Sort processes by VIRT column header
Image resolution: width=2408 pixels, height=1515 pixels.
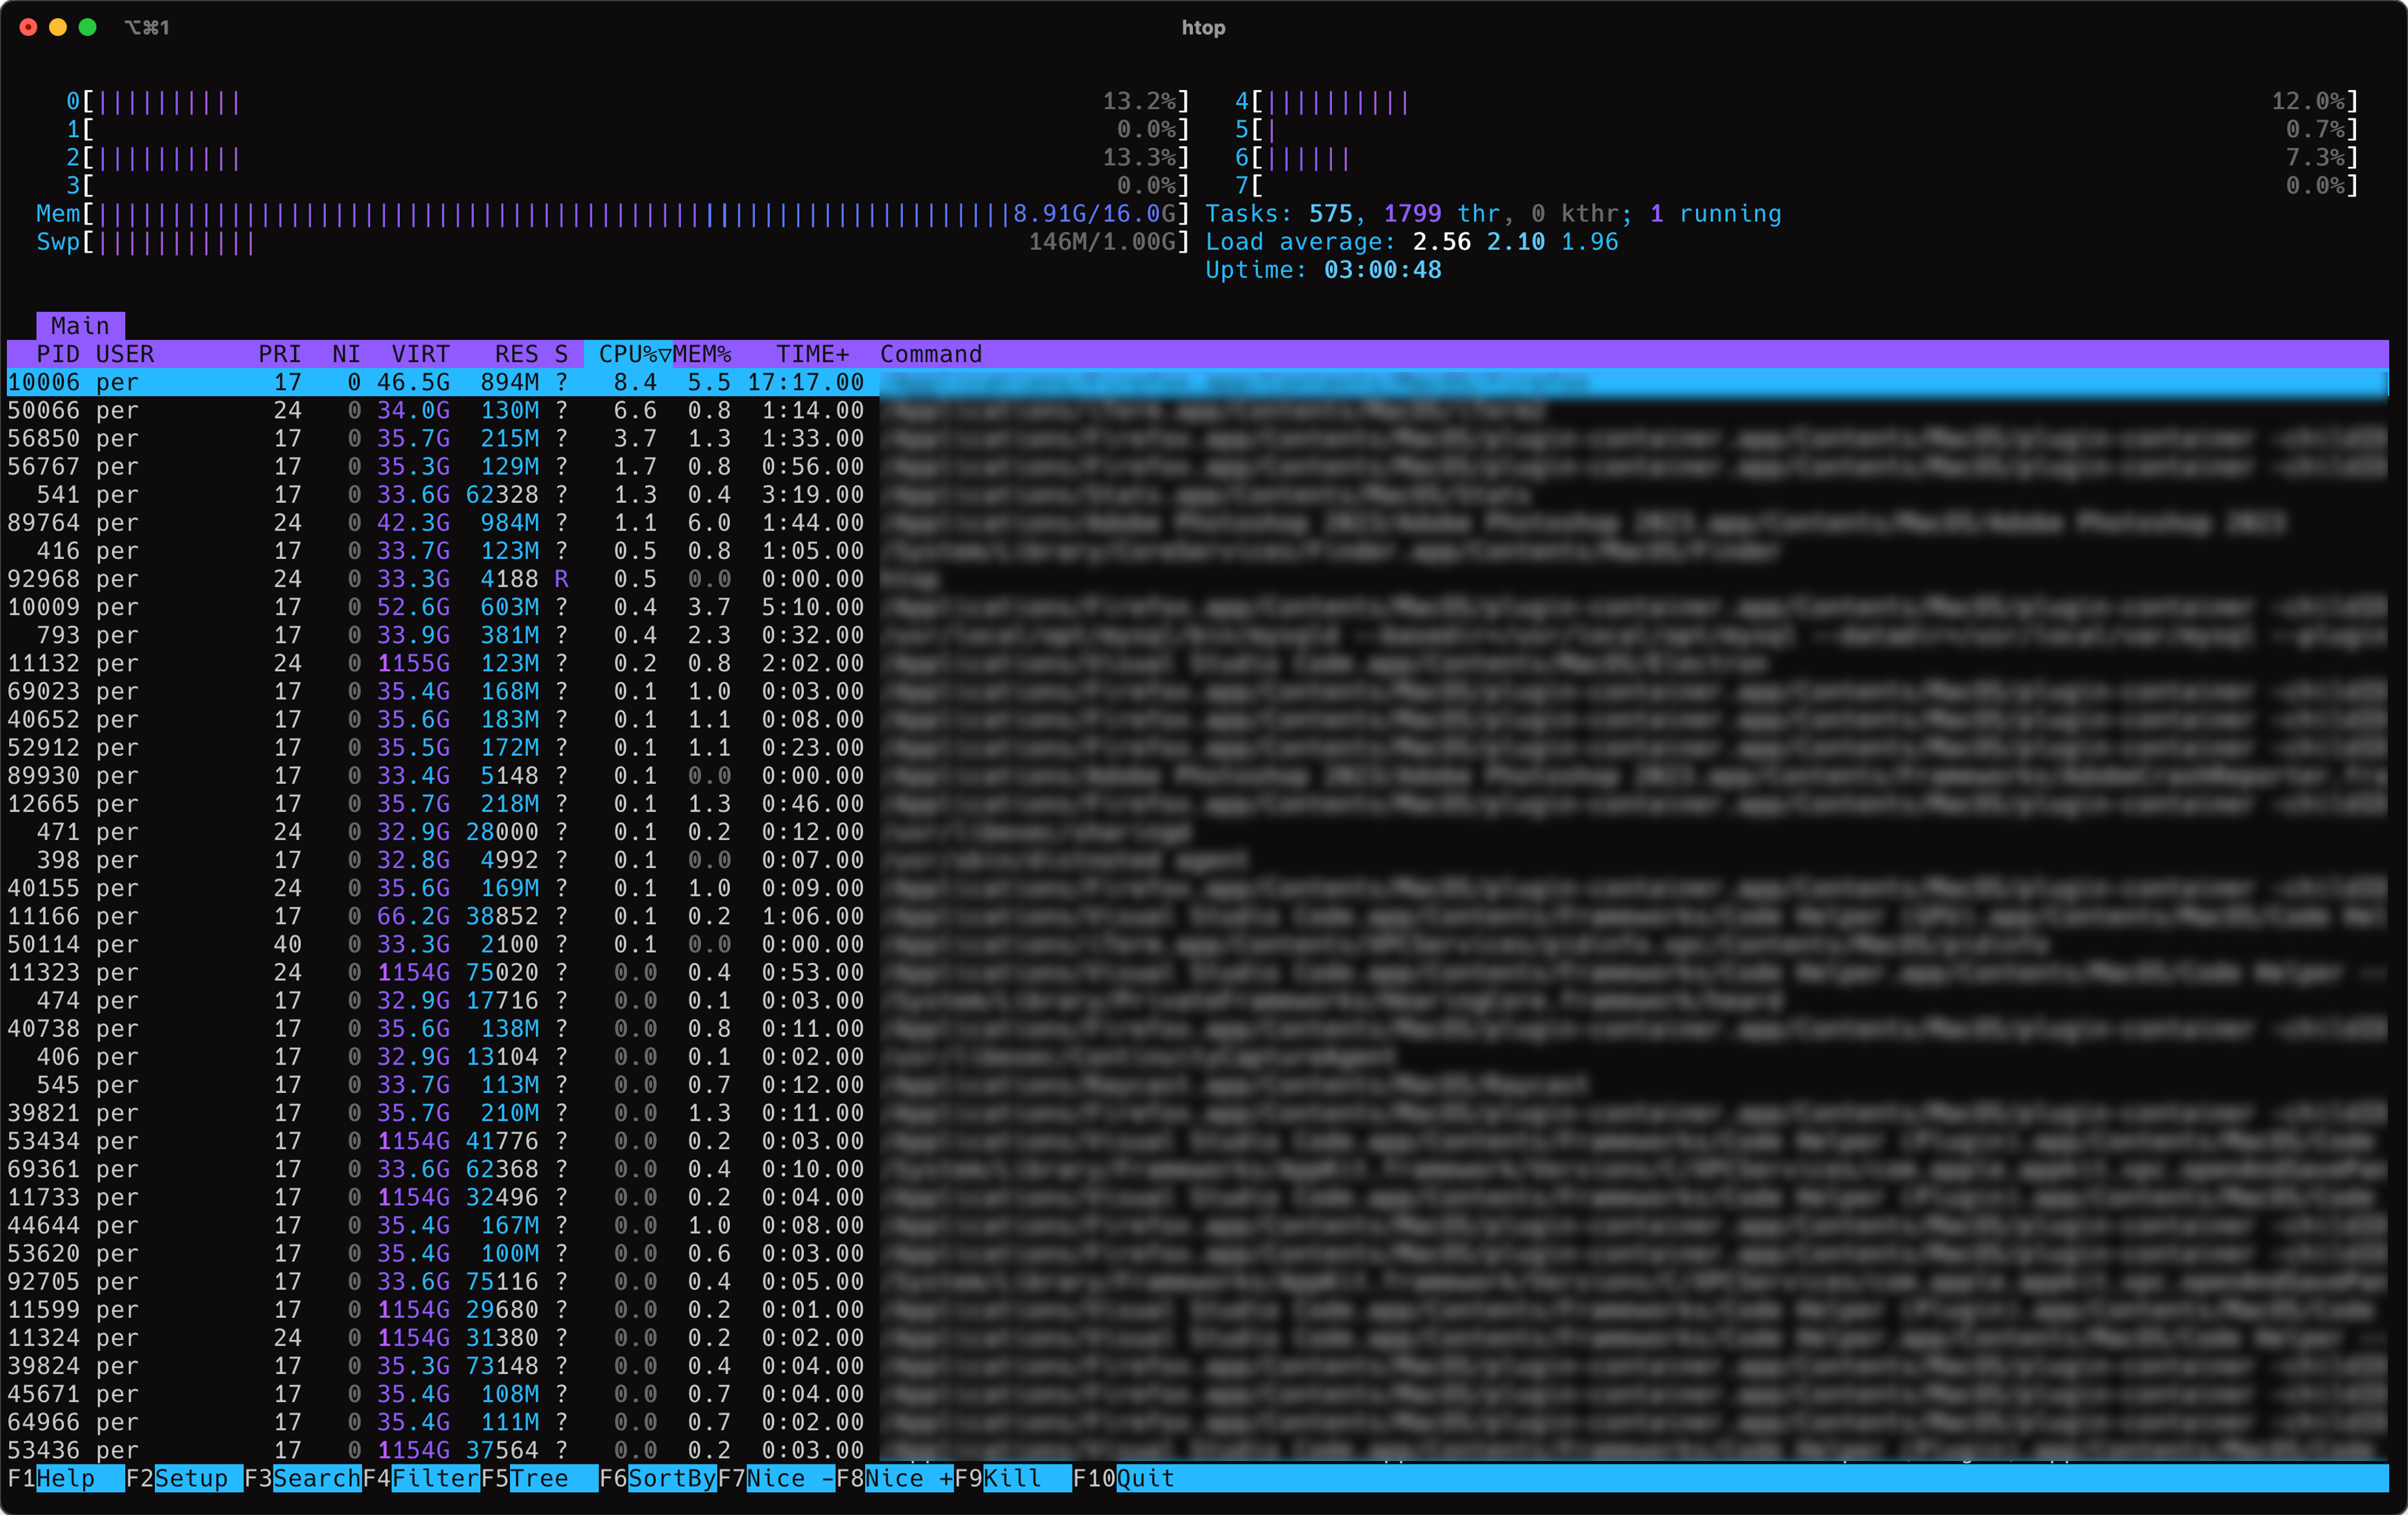point(420,354)
